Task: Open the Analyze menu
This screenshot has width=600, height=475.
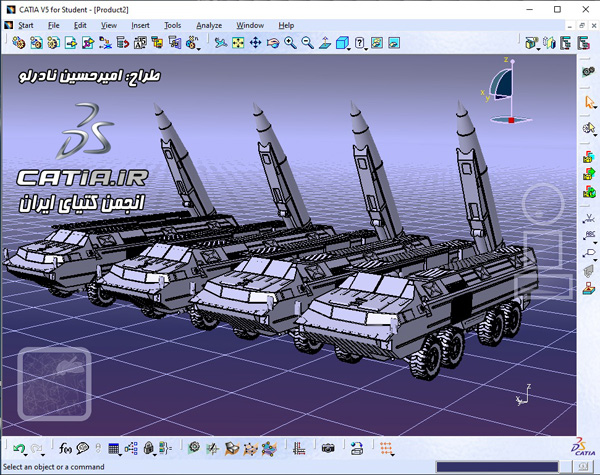Action: click(209, 25)
